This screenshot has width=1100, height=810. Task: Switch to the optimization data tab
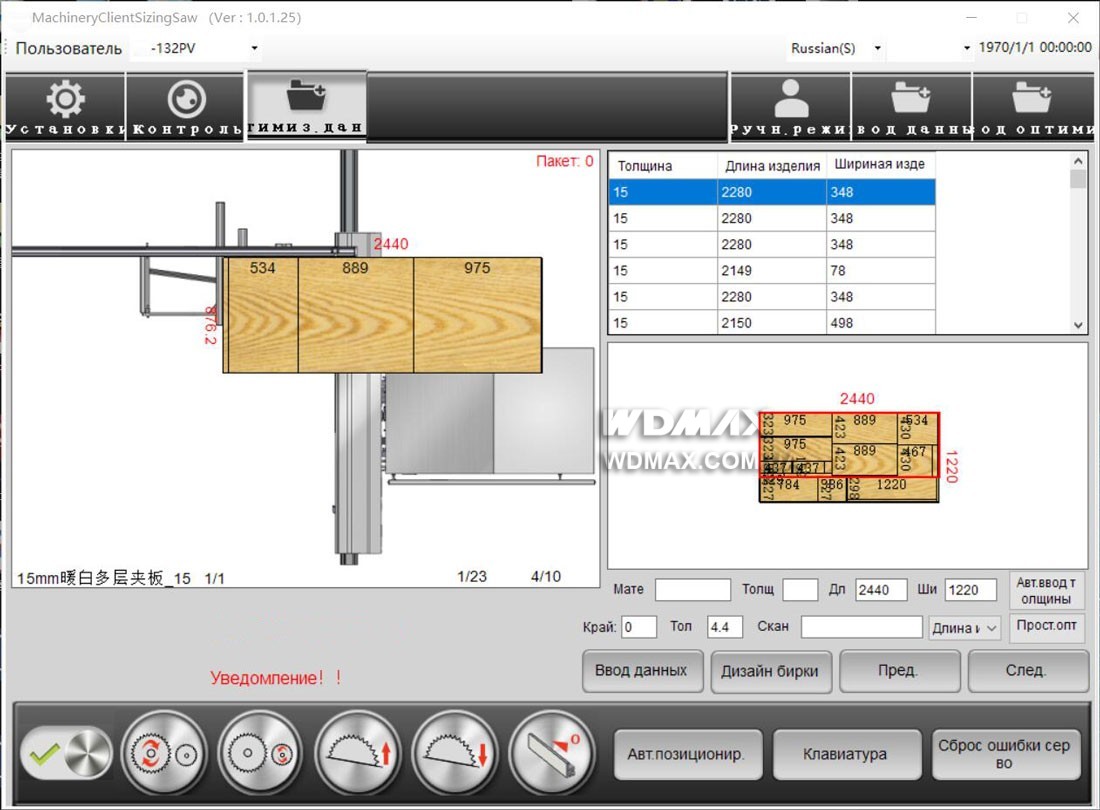pyautogui.click(x=306, y=105)
